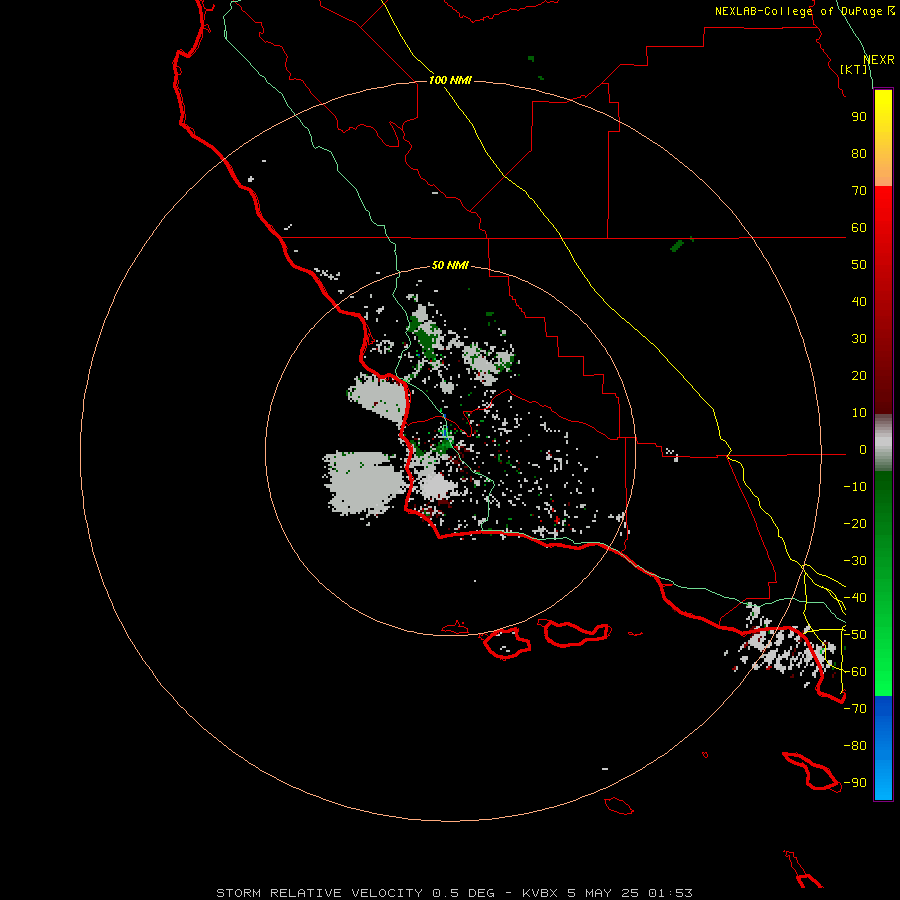Viewport: 900px width, 900px height.
Task: Click the STORM RELATIVE VELOCITY caption text
Action: (x=319, y=893)
